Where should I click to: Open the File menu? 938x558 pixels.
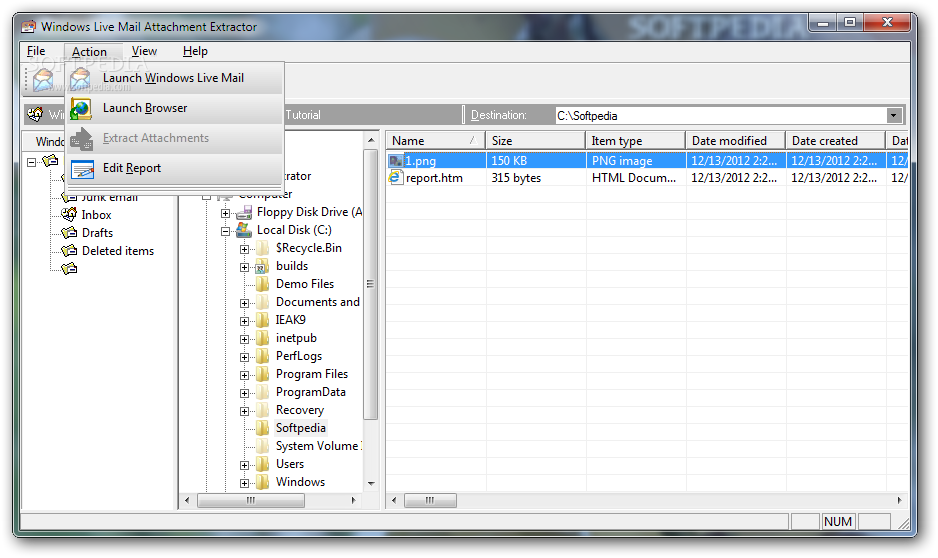(x=36, y=51)
